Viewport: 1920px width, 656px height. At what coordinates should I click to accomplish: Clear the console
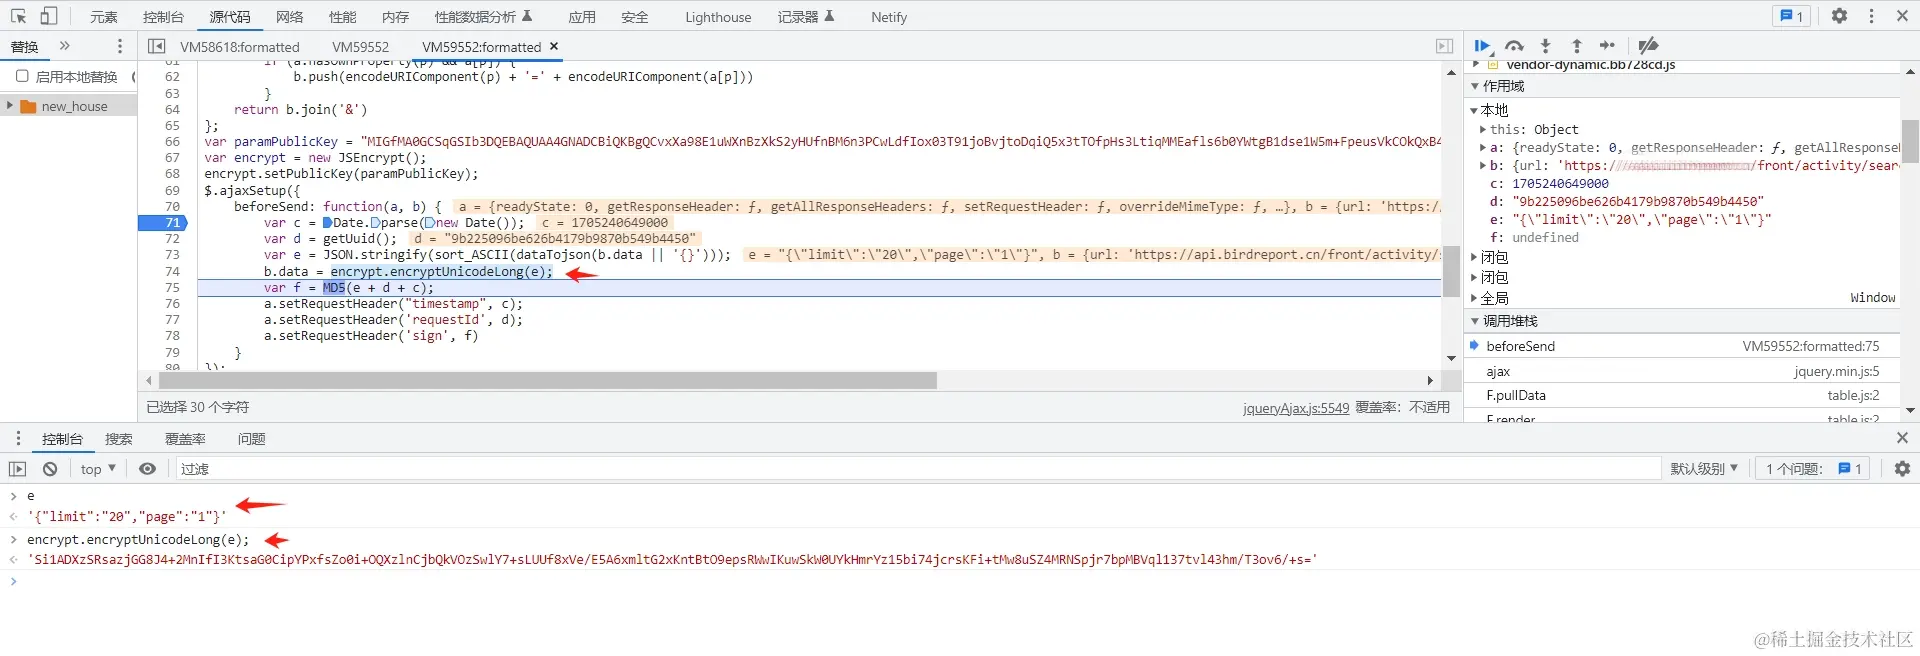click(50, 469)
